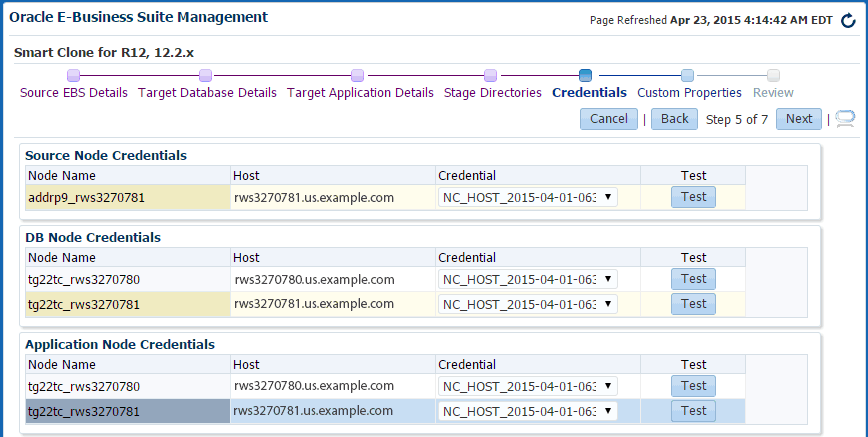868x437 pixels.
Task: Click the Target Application Details train marker
Action: click(x=358, y=75)
